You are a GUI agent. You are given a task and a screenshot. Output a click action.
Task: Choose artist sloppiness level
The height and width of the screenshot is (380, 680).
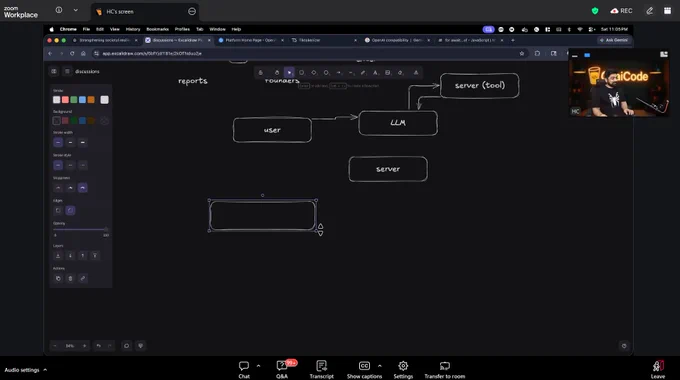tap(70, 187)
